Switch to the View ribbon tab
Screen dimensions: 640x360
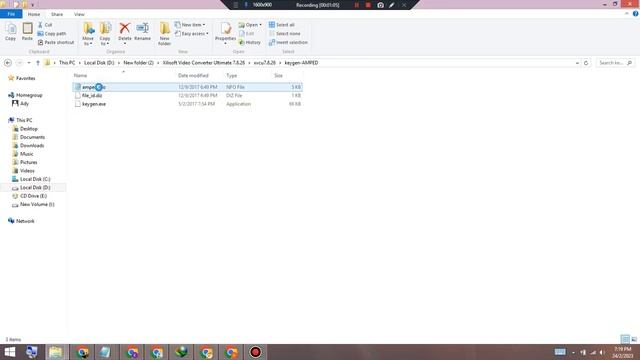point(79,14)
